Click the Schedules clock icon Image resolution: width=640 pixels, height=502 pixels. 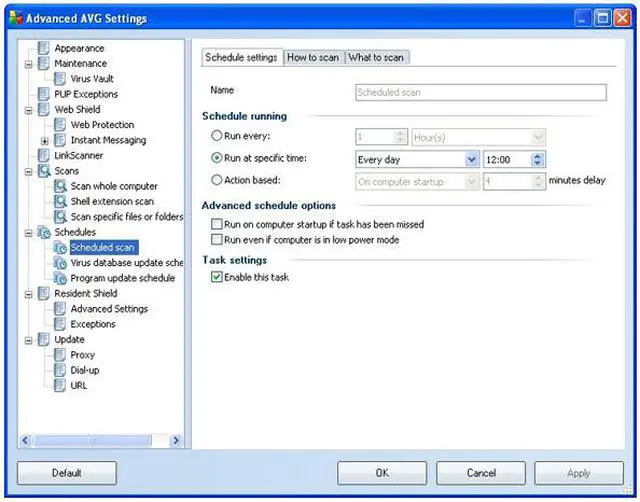click(x=44, y=232)
